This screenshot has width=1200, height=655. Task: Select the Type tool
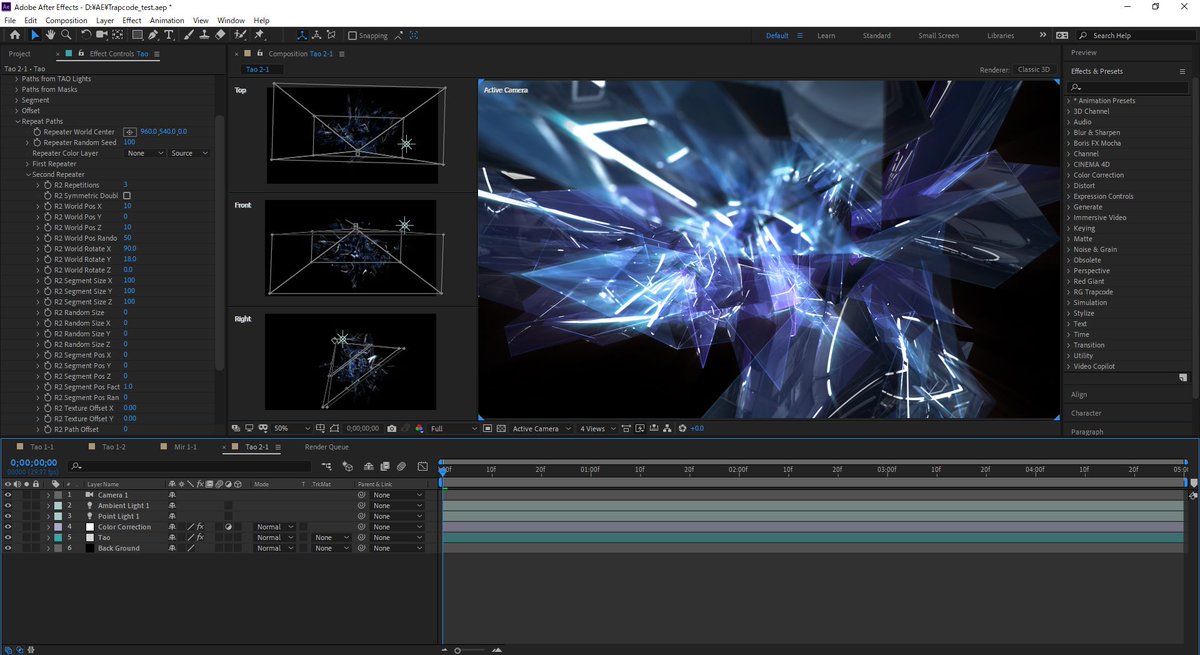click(x=168, y=35)
